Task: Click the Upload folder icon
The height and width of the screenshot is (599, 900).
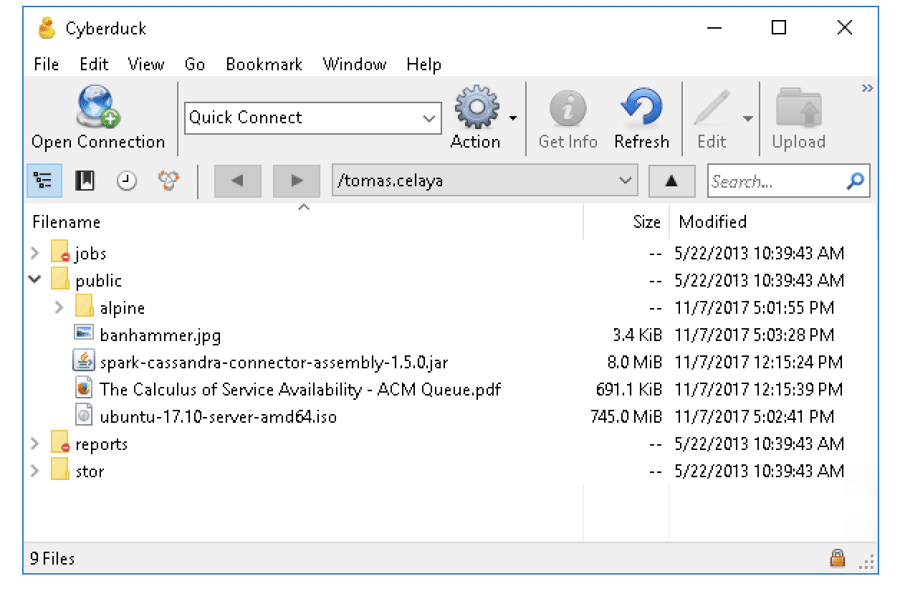Action: click(798, 107)
